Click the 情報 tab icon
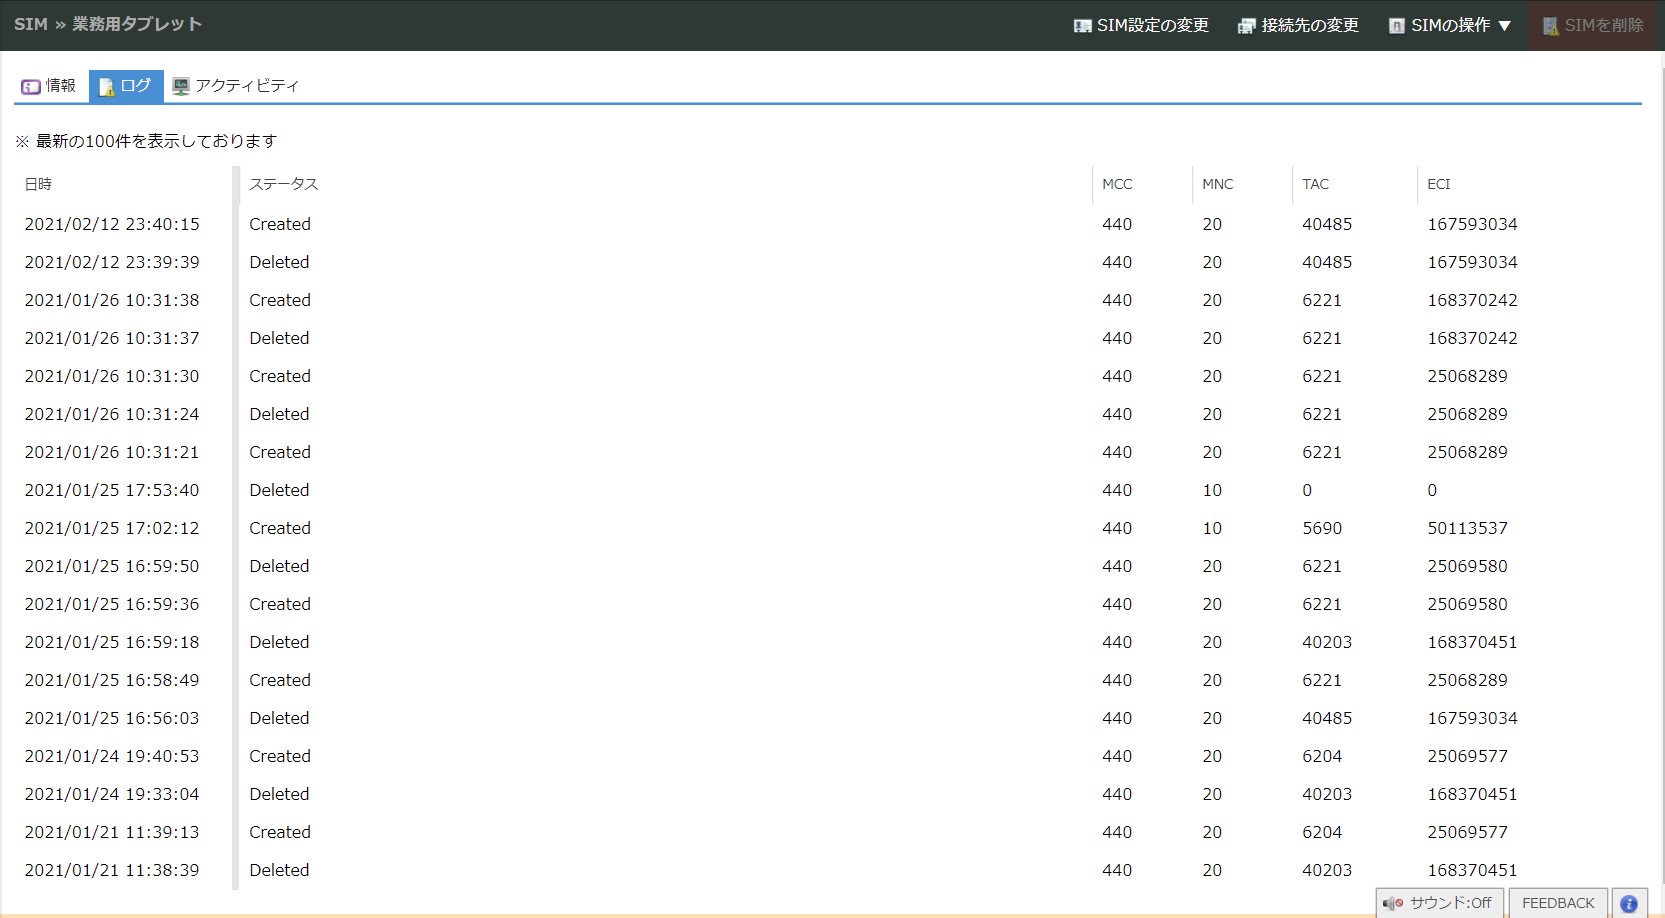Viewport: 1665px width, 918px height. (x=31, y=87)
